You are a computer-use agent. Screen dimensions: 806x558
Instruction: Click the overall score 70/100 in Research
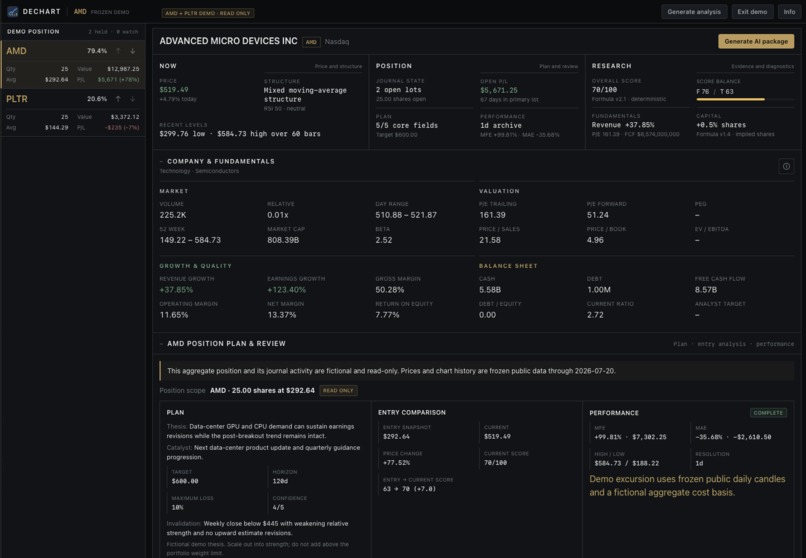(604, 89)
